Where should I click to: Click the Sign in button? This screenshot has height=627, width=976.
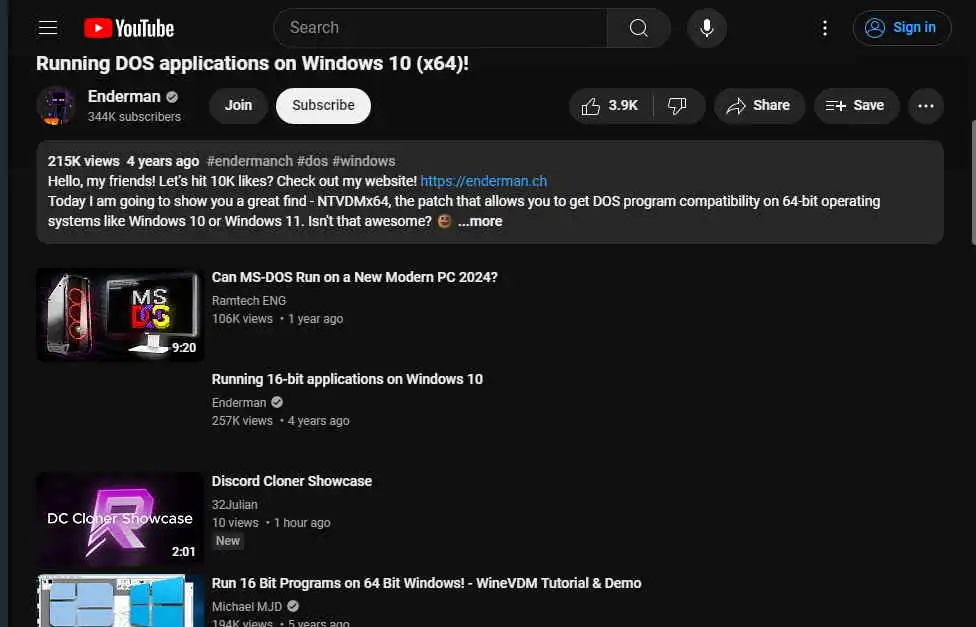901,28
